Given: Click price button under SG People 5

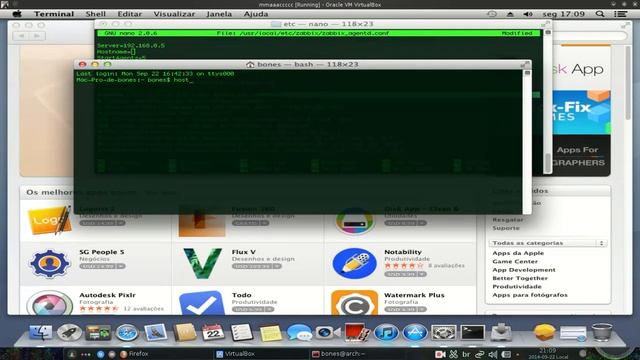Looking at the screenshot, I should click(102, 266).
